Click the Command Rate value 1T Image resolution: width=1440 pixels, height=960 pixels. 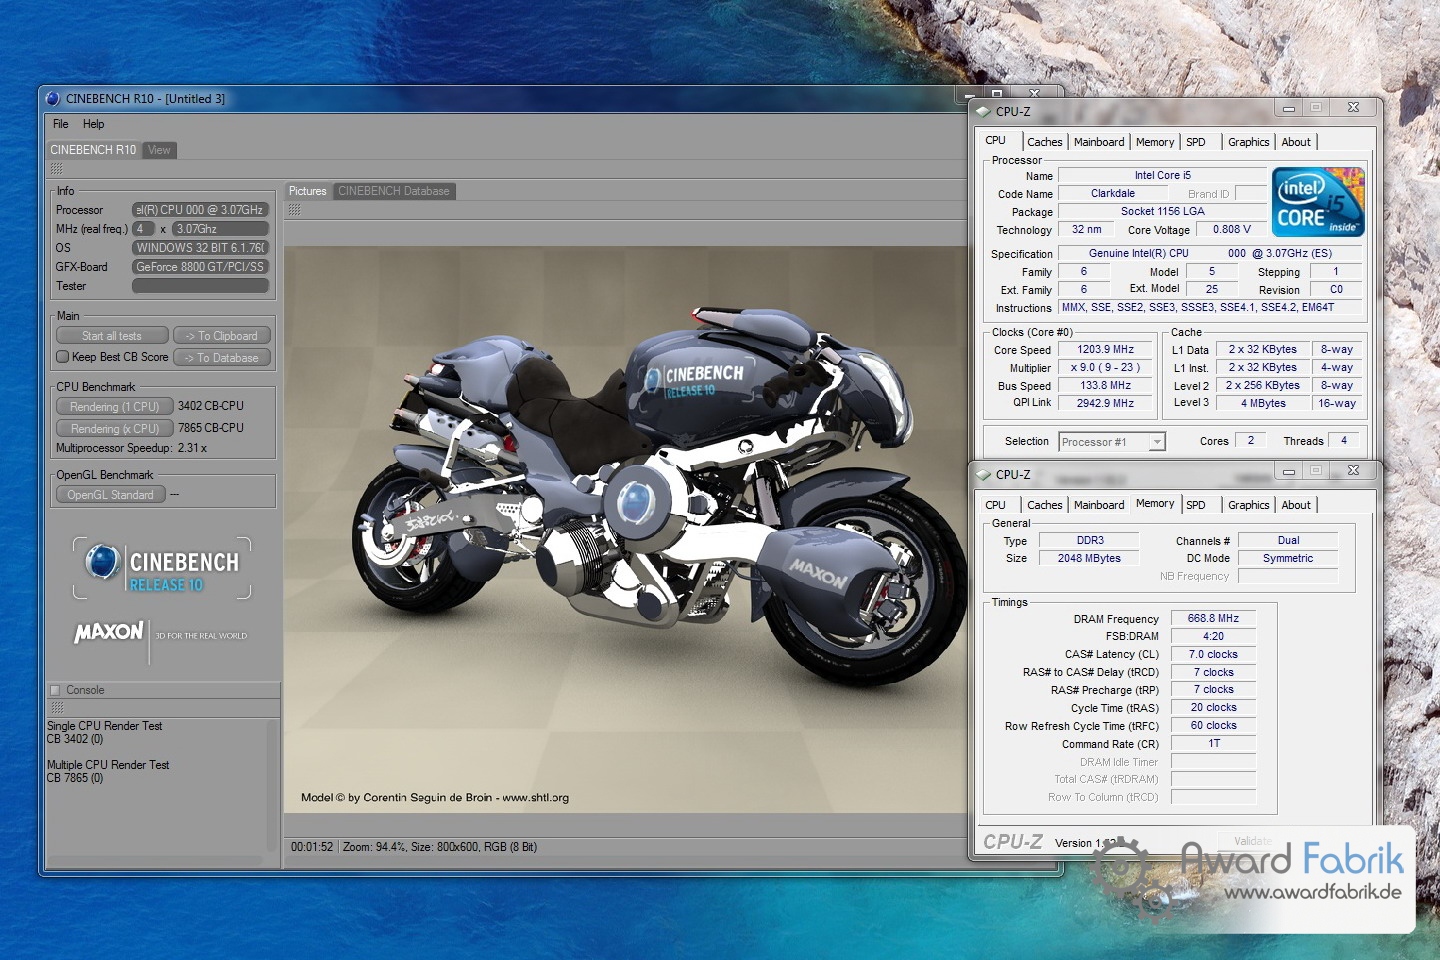[1213, 743]
